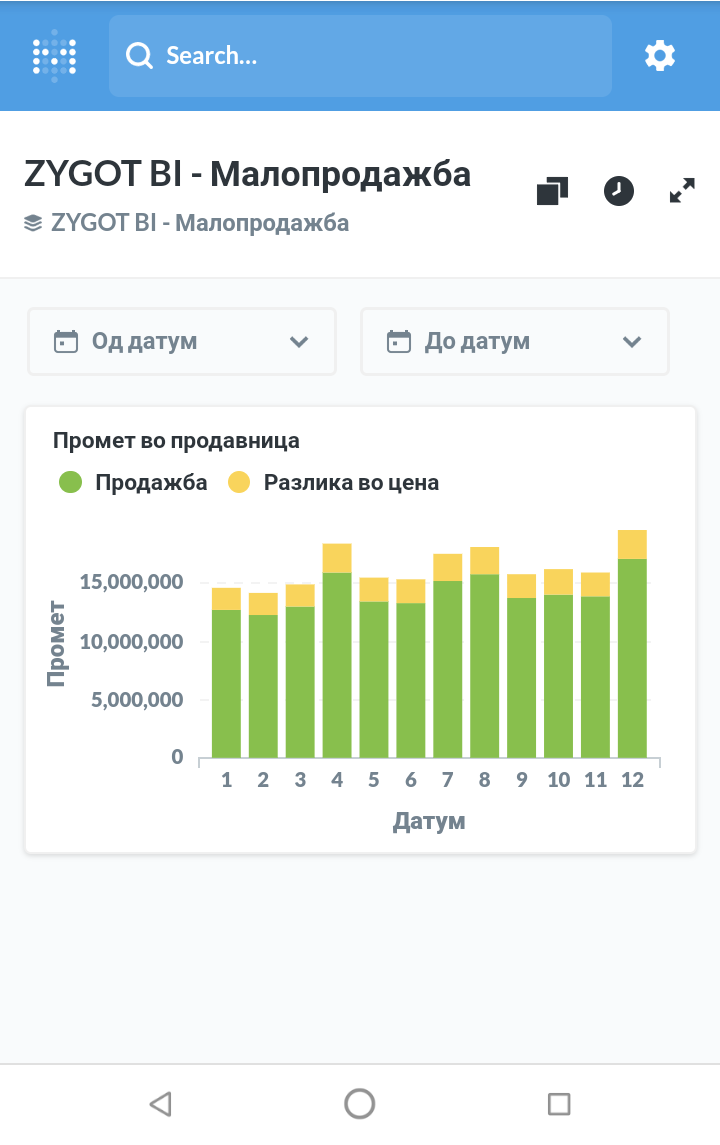Open the settings gear menu
This screenshot has width=720, height=1145.
pos(660,56)
